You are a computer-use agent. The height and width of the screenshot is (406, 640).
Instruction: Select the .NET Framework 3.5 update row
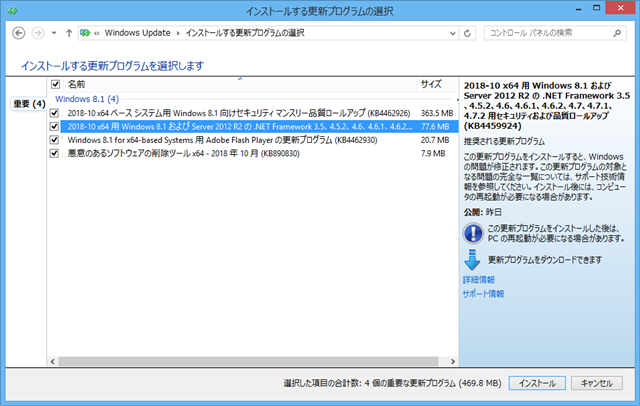(x=252, y=126)
